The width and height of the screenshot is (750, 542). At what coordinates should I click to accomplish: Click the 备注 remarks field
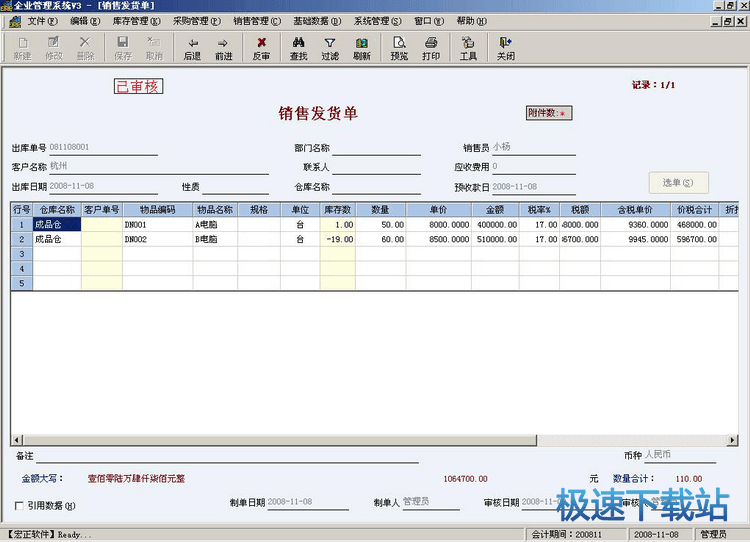click(227, 456)
